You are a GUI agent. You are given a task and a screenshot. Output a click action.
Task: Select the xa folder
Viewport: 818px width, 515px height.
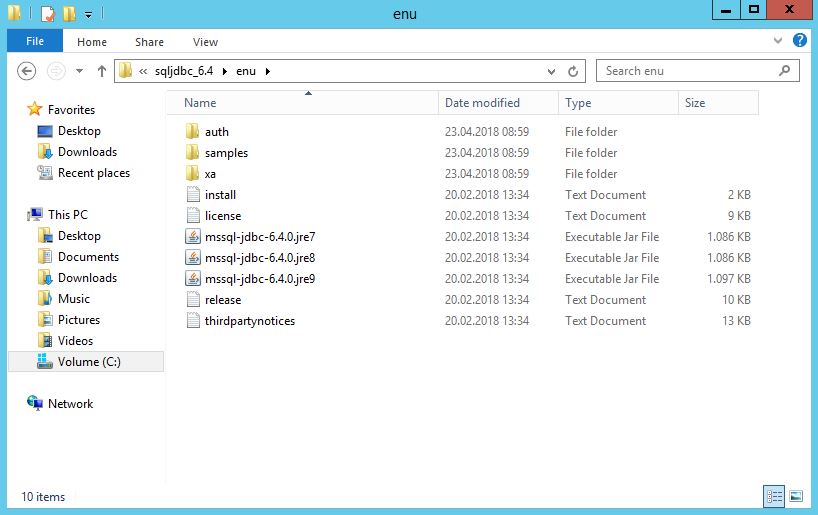210,174
